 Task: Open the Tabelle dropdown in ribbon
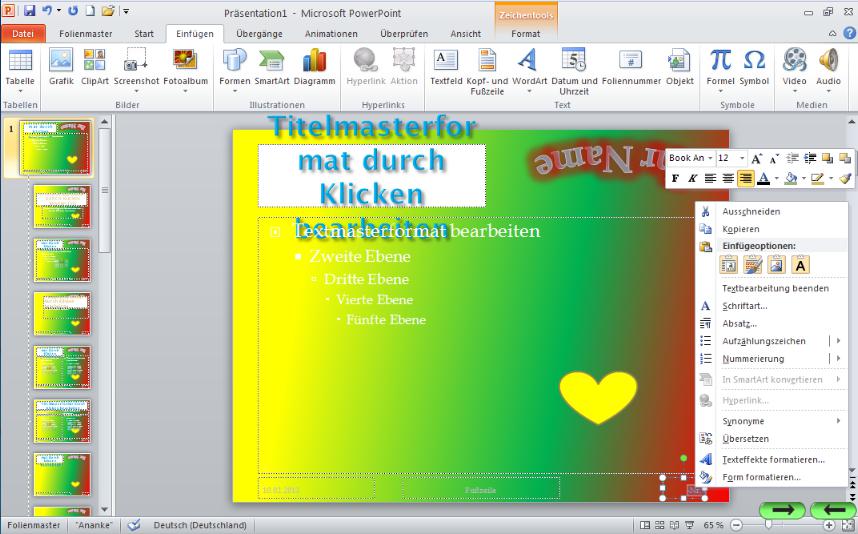20,68
